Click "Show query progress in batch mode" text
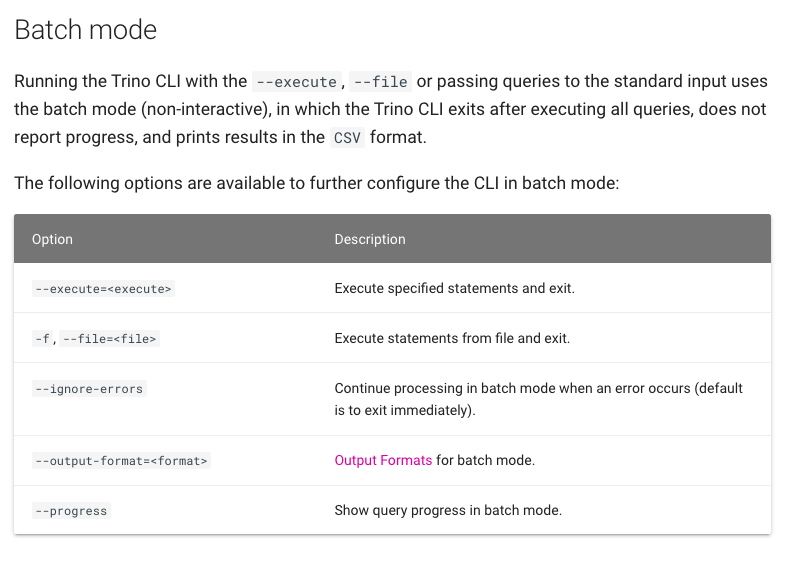Screen dimensions: 792x574 [x=448, y=510]
